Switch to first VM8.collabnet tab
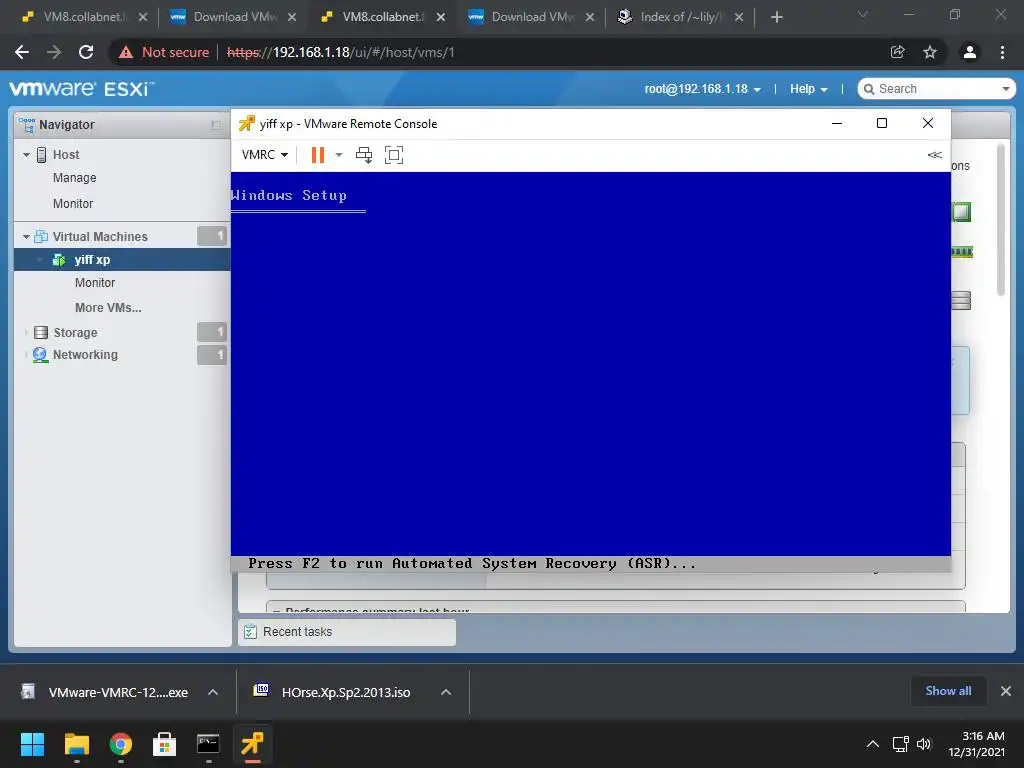The image size is (1024, 768). (x=84, y=17)
